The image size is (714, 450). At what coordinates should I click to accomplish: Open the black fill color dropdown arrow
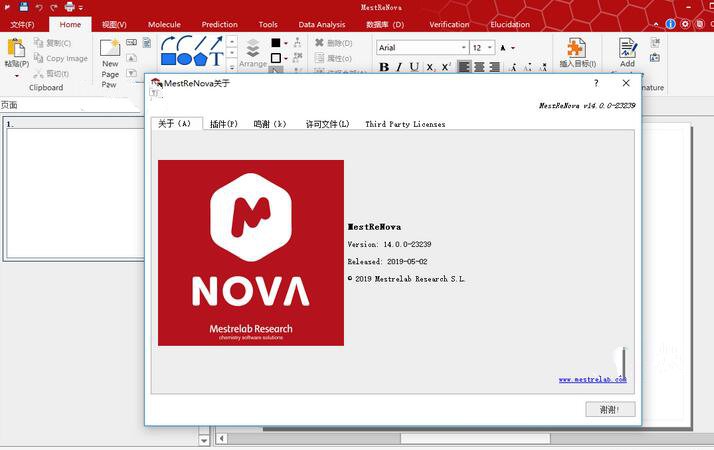pos(286,43)
